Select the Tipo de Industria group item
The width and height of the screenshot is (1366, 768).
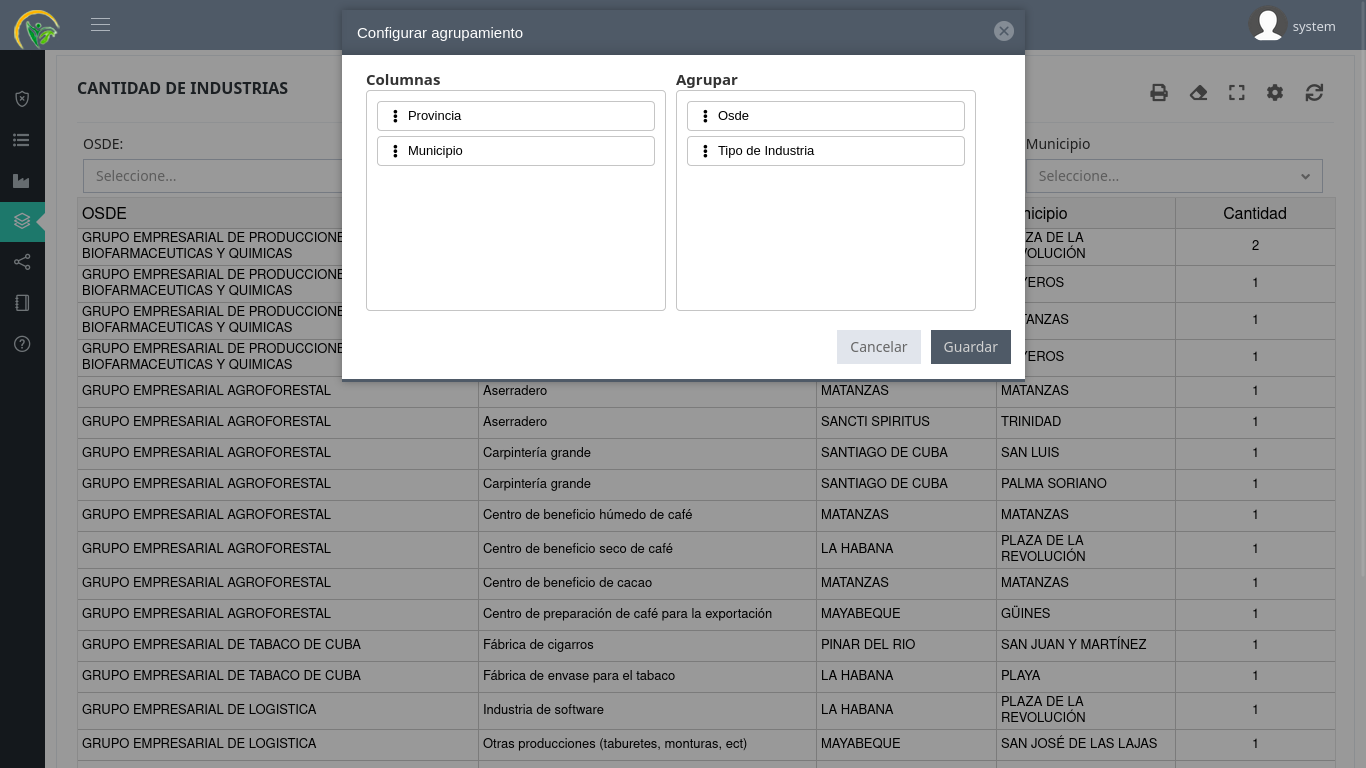point(826,151)
